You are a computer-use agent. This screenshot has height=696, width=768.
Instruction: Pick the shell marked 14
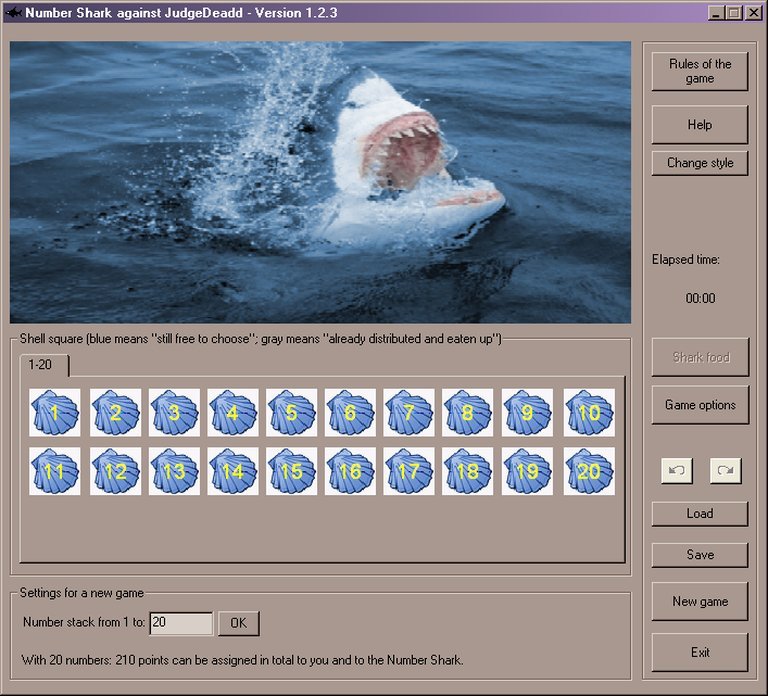pos(233,471)
